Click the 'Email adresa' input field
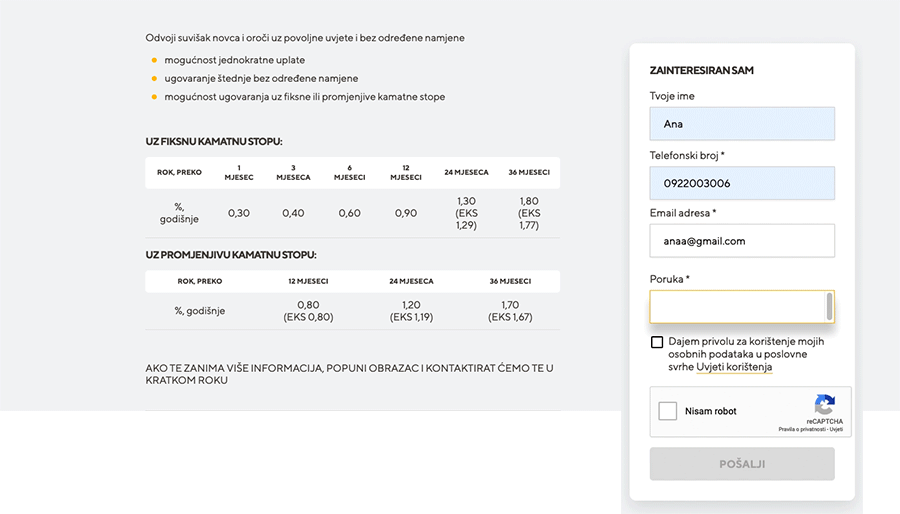Viewport: 900px width, 514px height. pyautogui.click(x=742, y=241)
